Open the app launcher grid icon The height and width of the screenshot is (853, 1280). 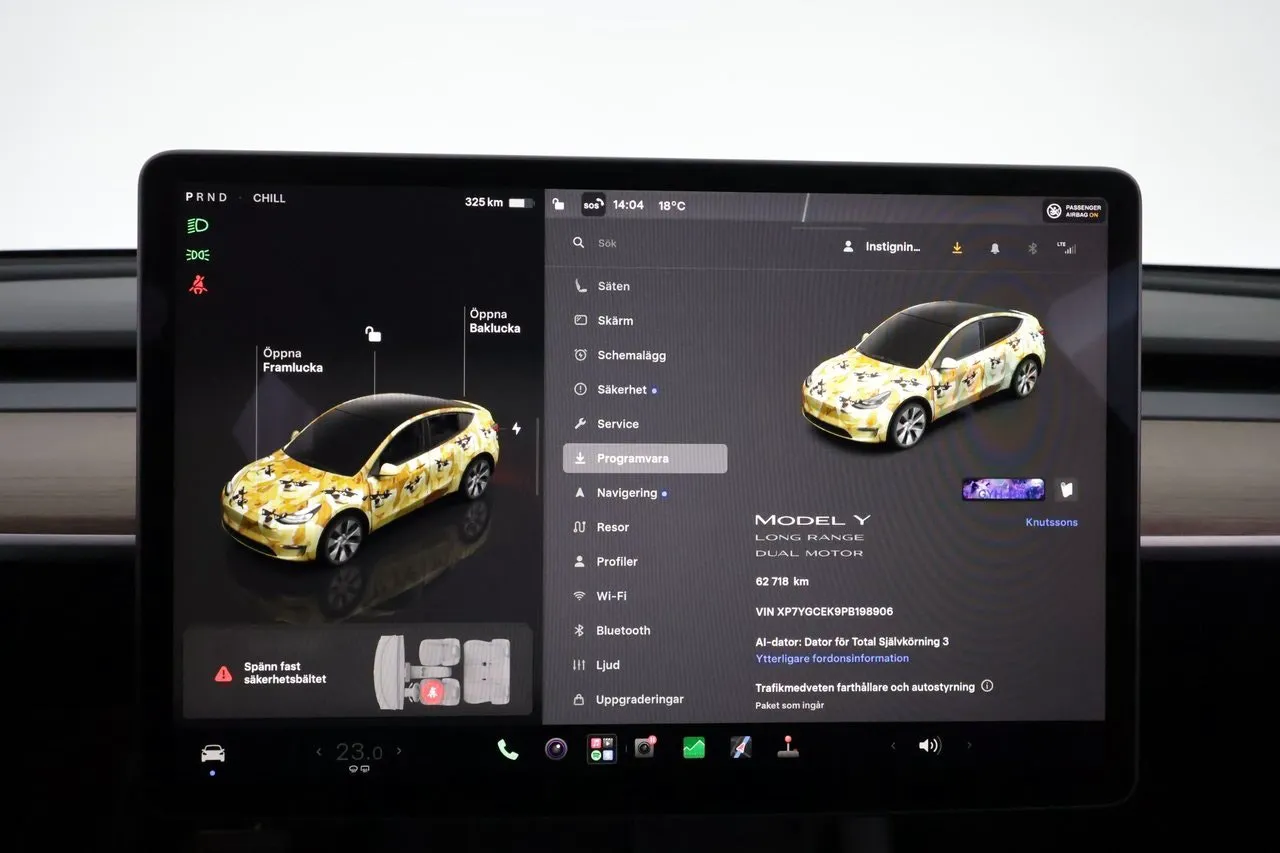(601, 749)
